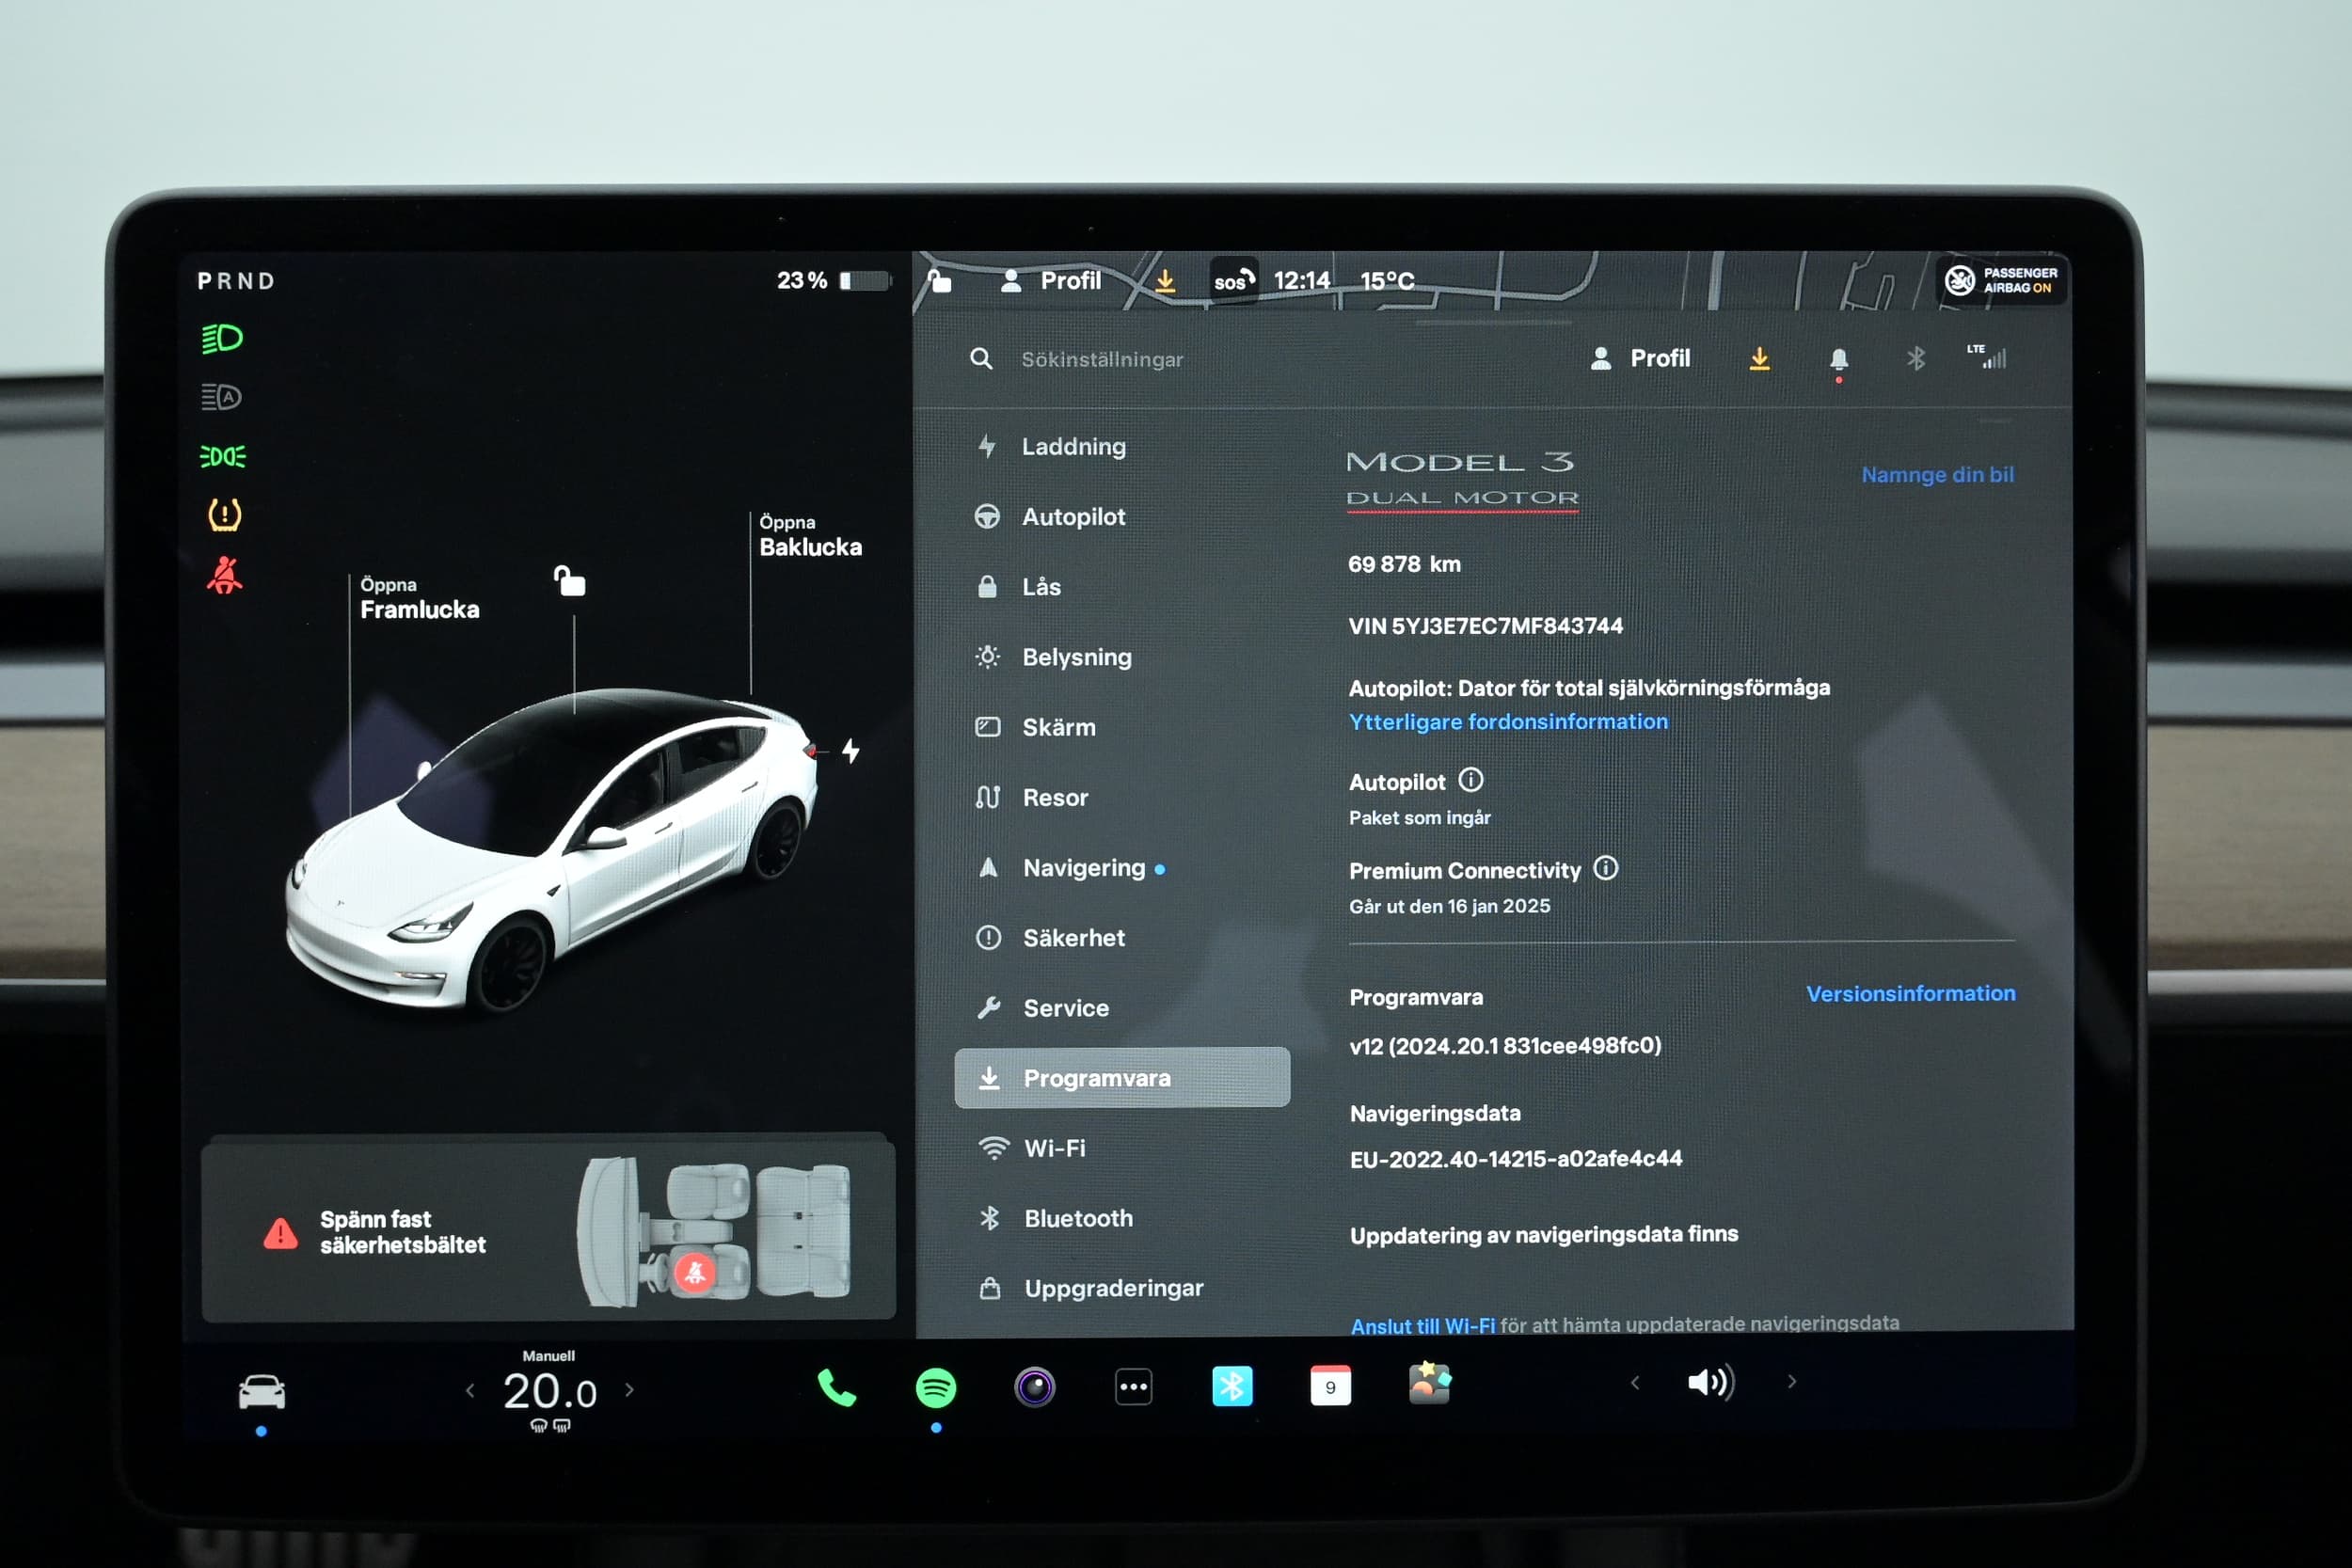Open the app launcher three-dots icon
Image resolution: width=2352 pixels, height=1568 pixels.
coord(1133,1387)
